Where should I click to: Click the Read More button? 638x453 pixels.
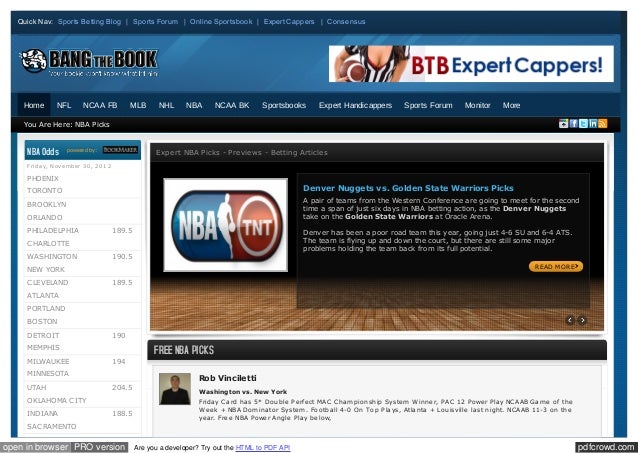pyautogui.click(x=556, y=267)
